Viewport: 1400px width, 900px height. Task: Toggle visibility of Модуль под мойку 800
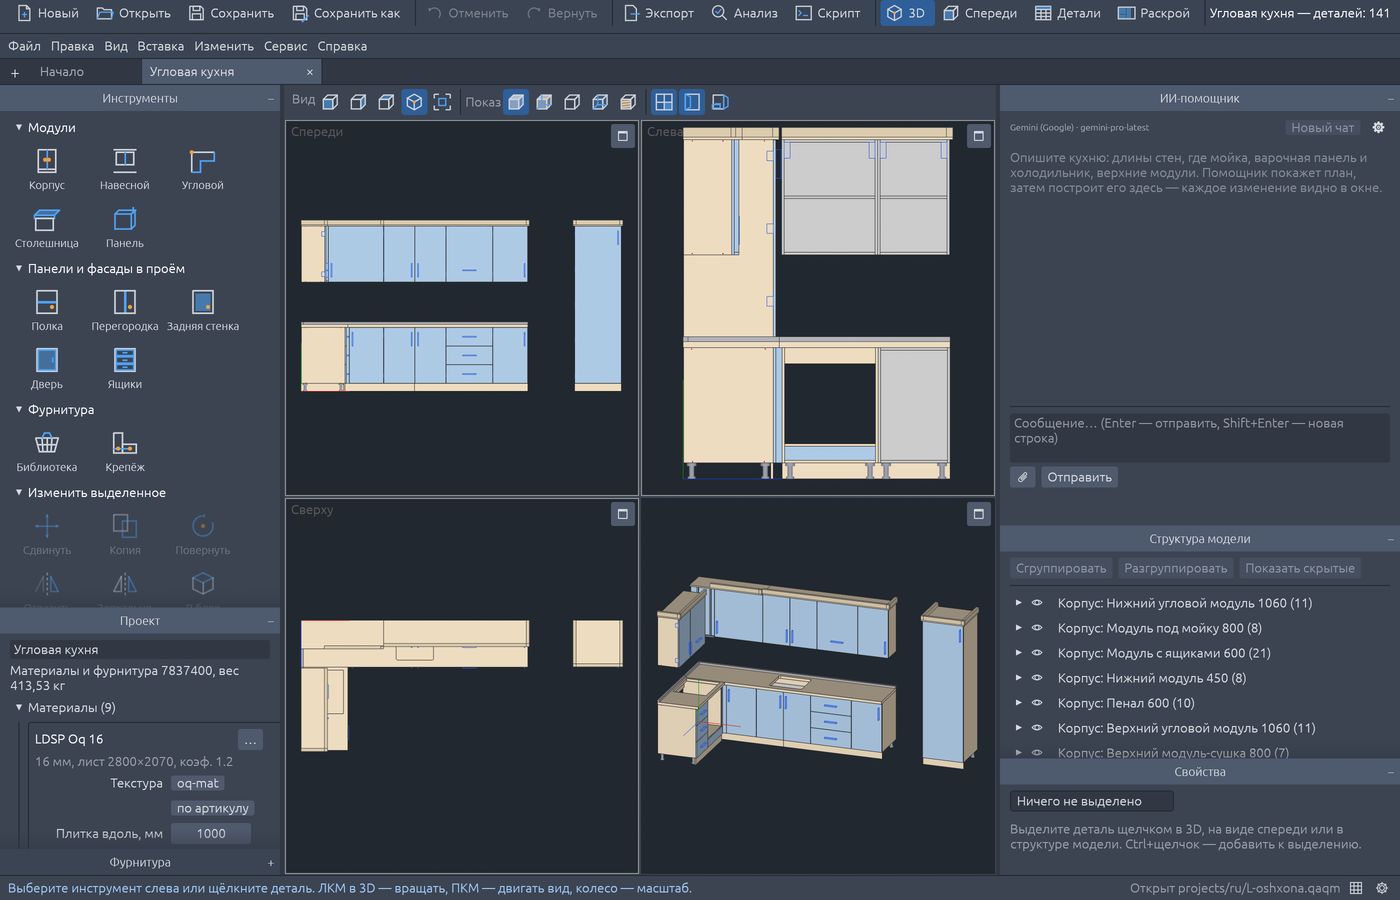(1037, 628)
